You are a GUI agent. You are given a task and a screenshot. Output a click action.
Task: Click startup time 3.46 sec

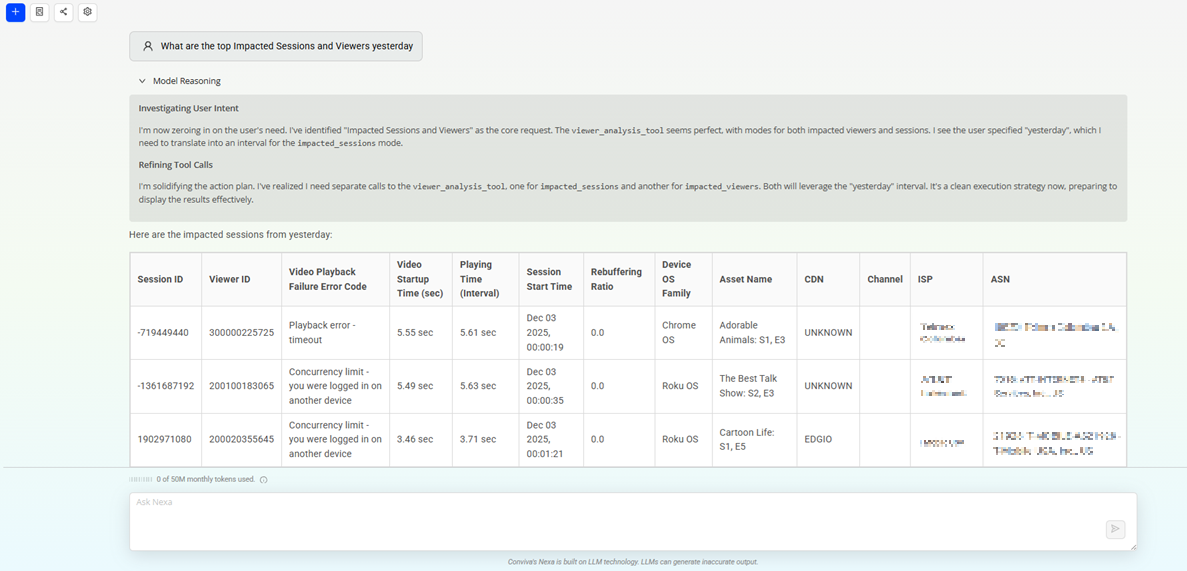pyautogui.click(x=415, y=438)
